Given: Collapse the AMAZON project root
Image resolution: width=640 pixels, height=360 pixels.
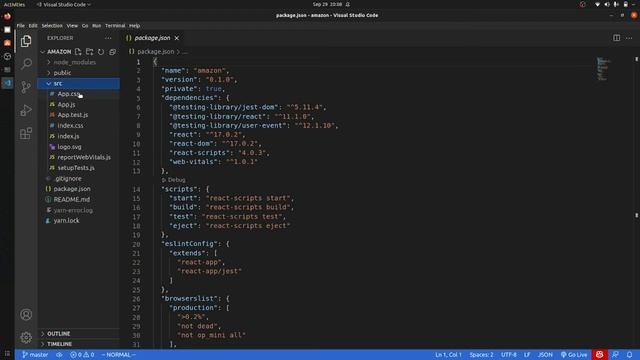Looking at the screenshot, I should click(59, 52).
